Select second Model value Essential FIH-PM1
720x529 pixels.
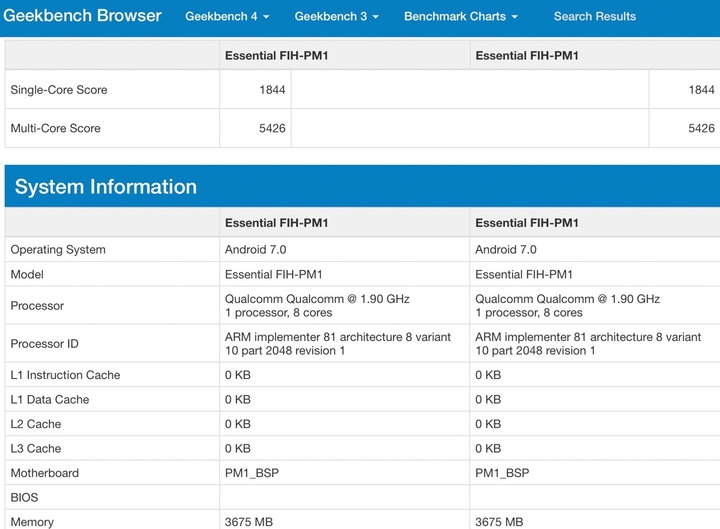click(x=524, y=274)
